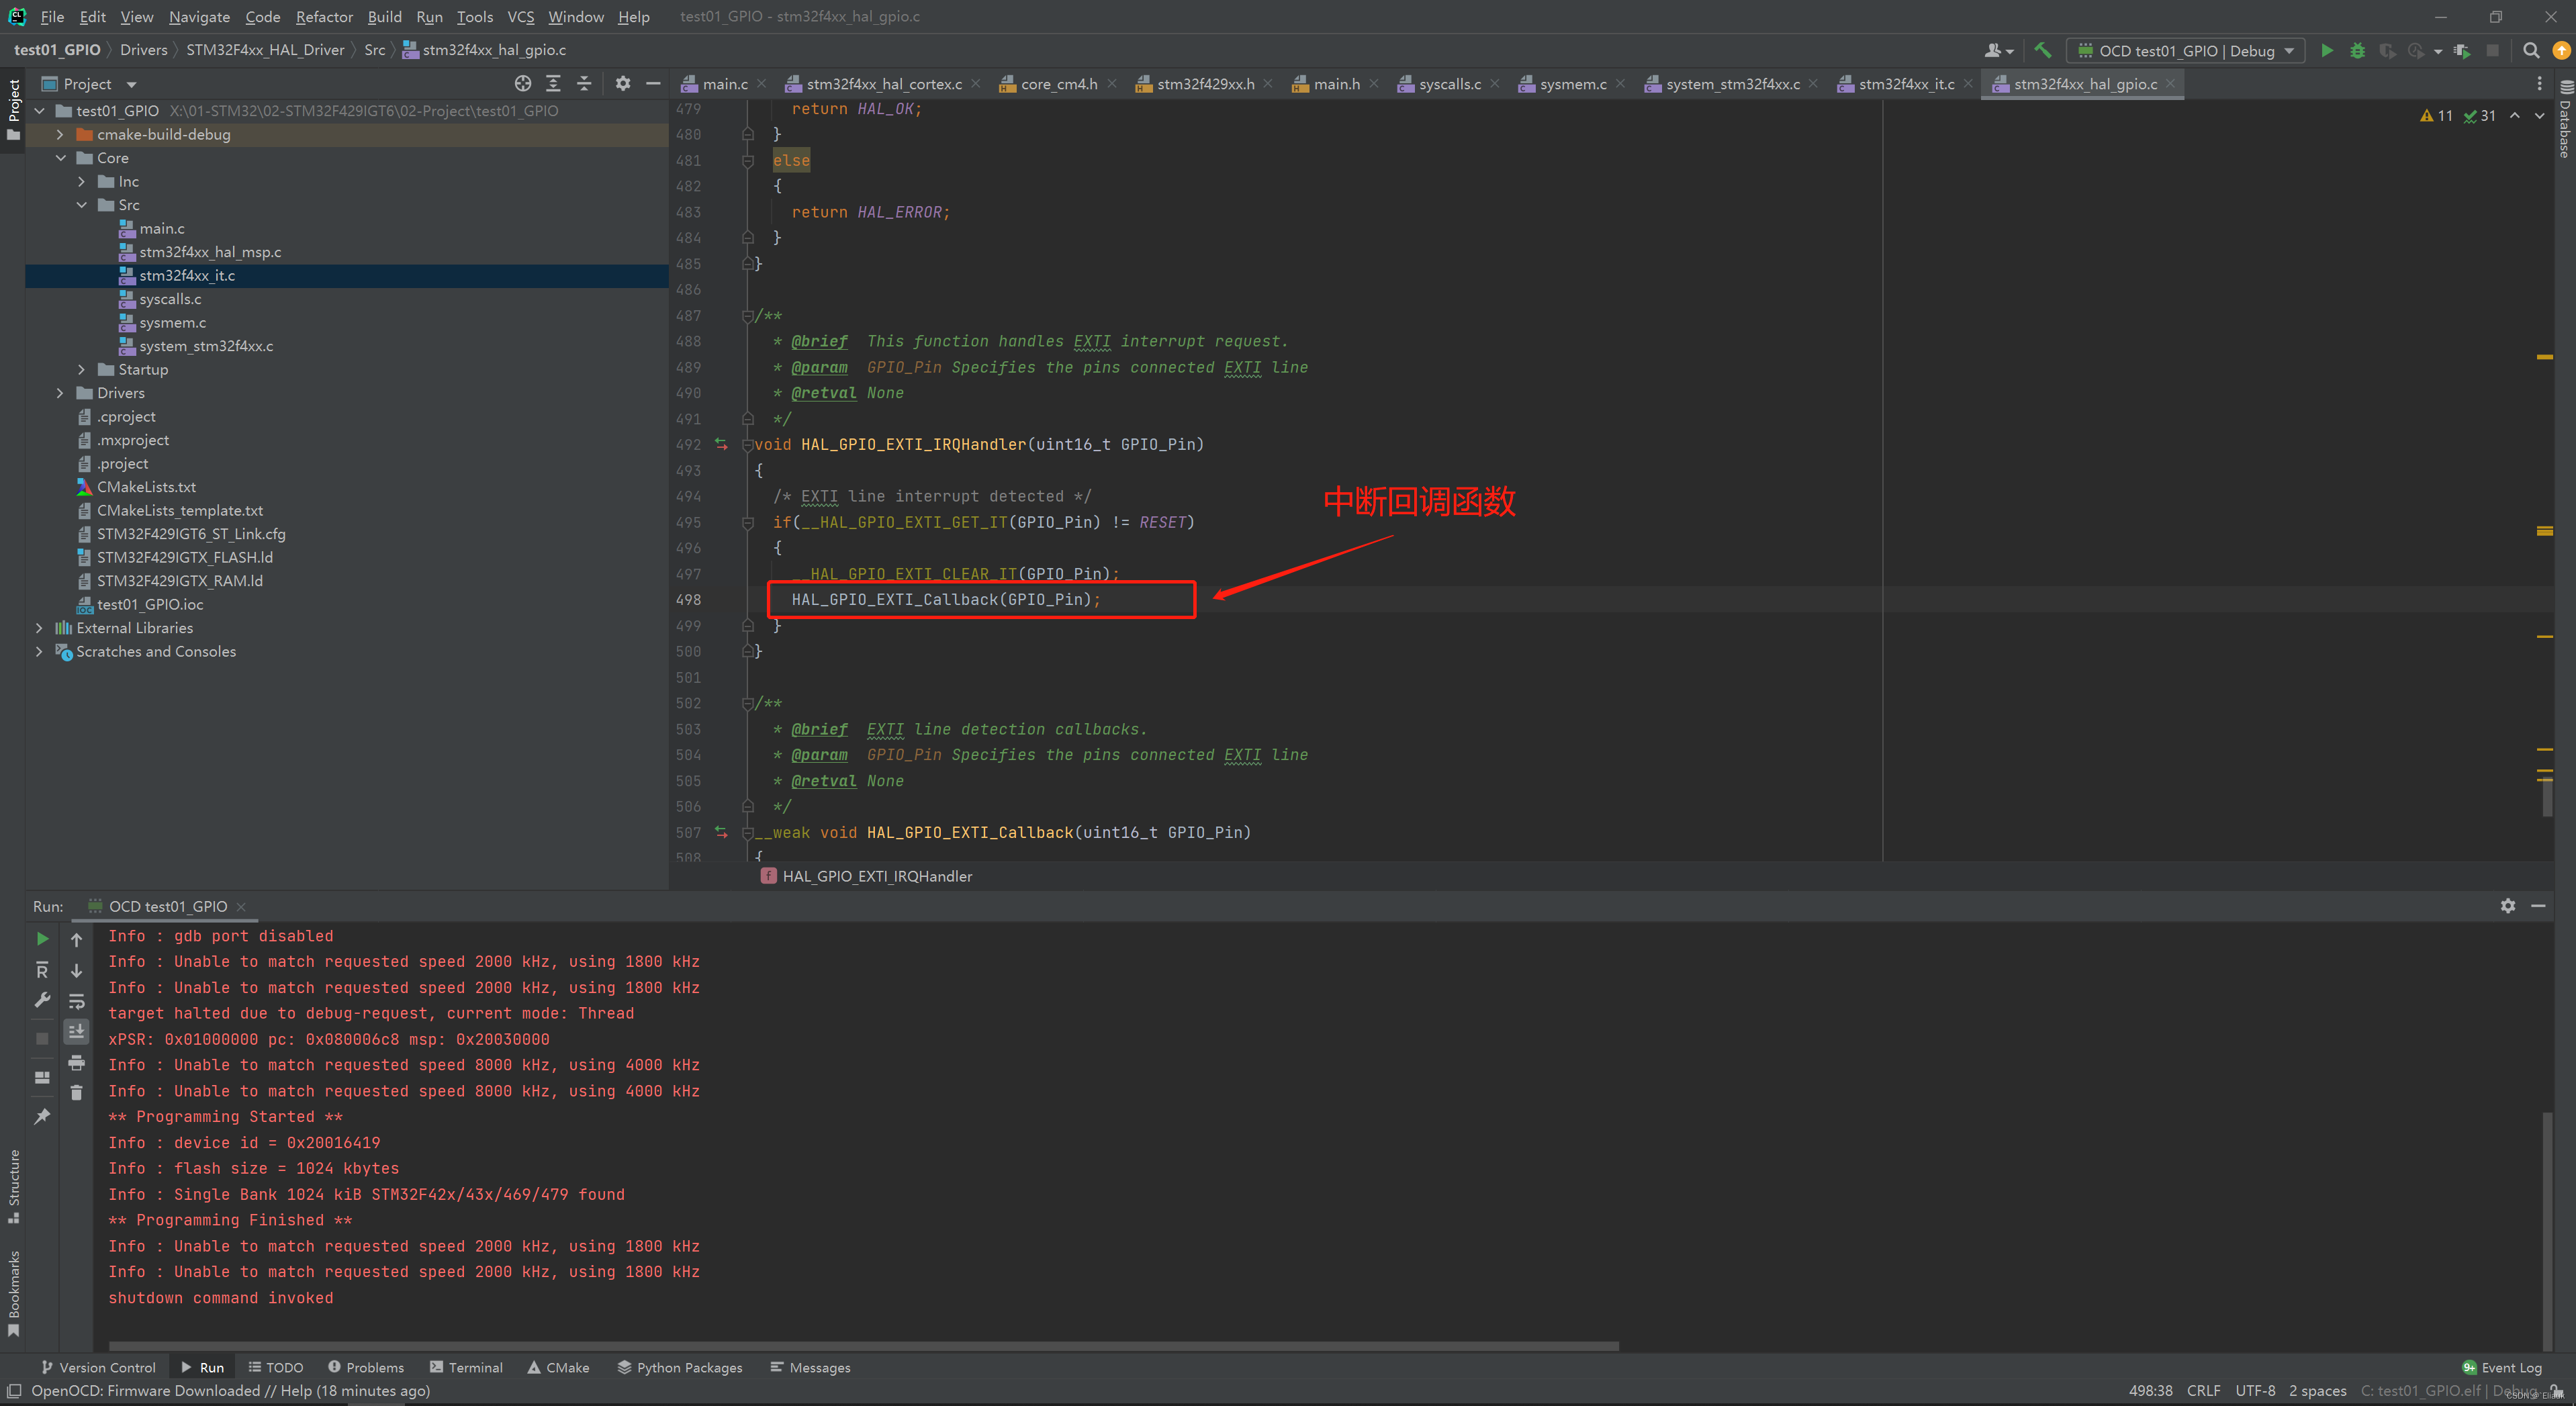2576x1406 pixels.
Task: Expand the Drivers folder in project tree
Action: [59, 391]
